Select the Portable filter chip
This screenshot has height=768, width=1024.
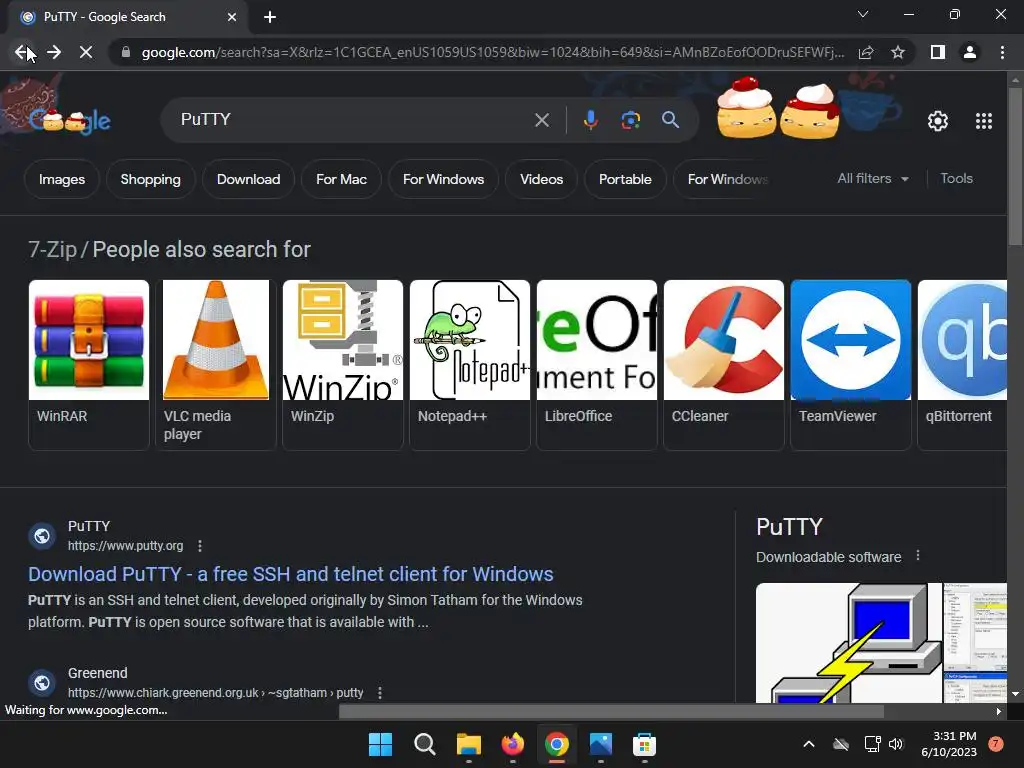tap(625, 179)
